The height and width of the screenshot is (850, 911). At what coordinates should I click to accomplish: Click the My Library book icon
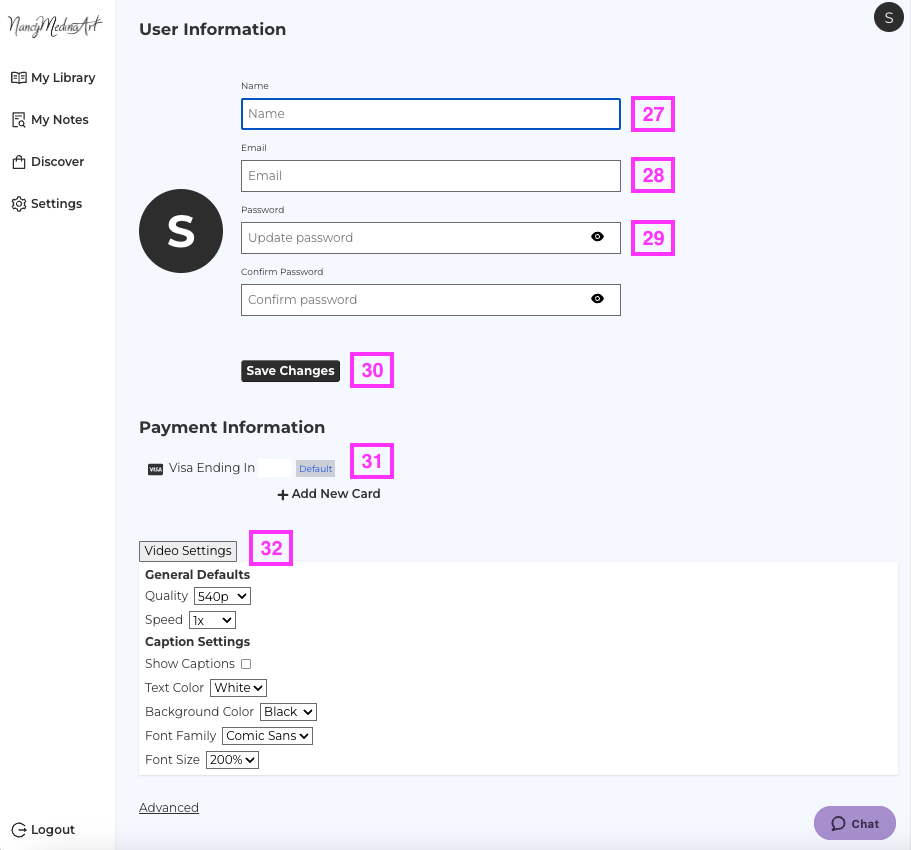click(19, 77)
